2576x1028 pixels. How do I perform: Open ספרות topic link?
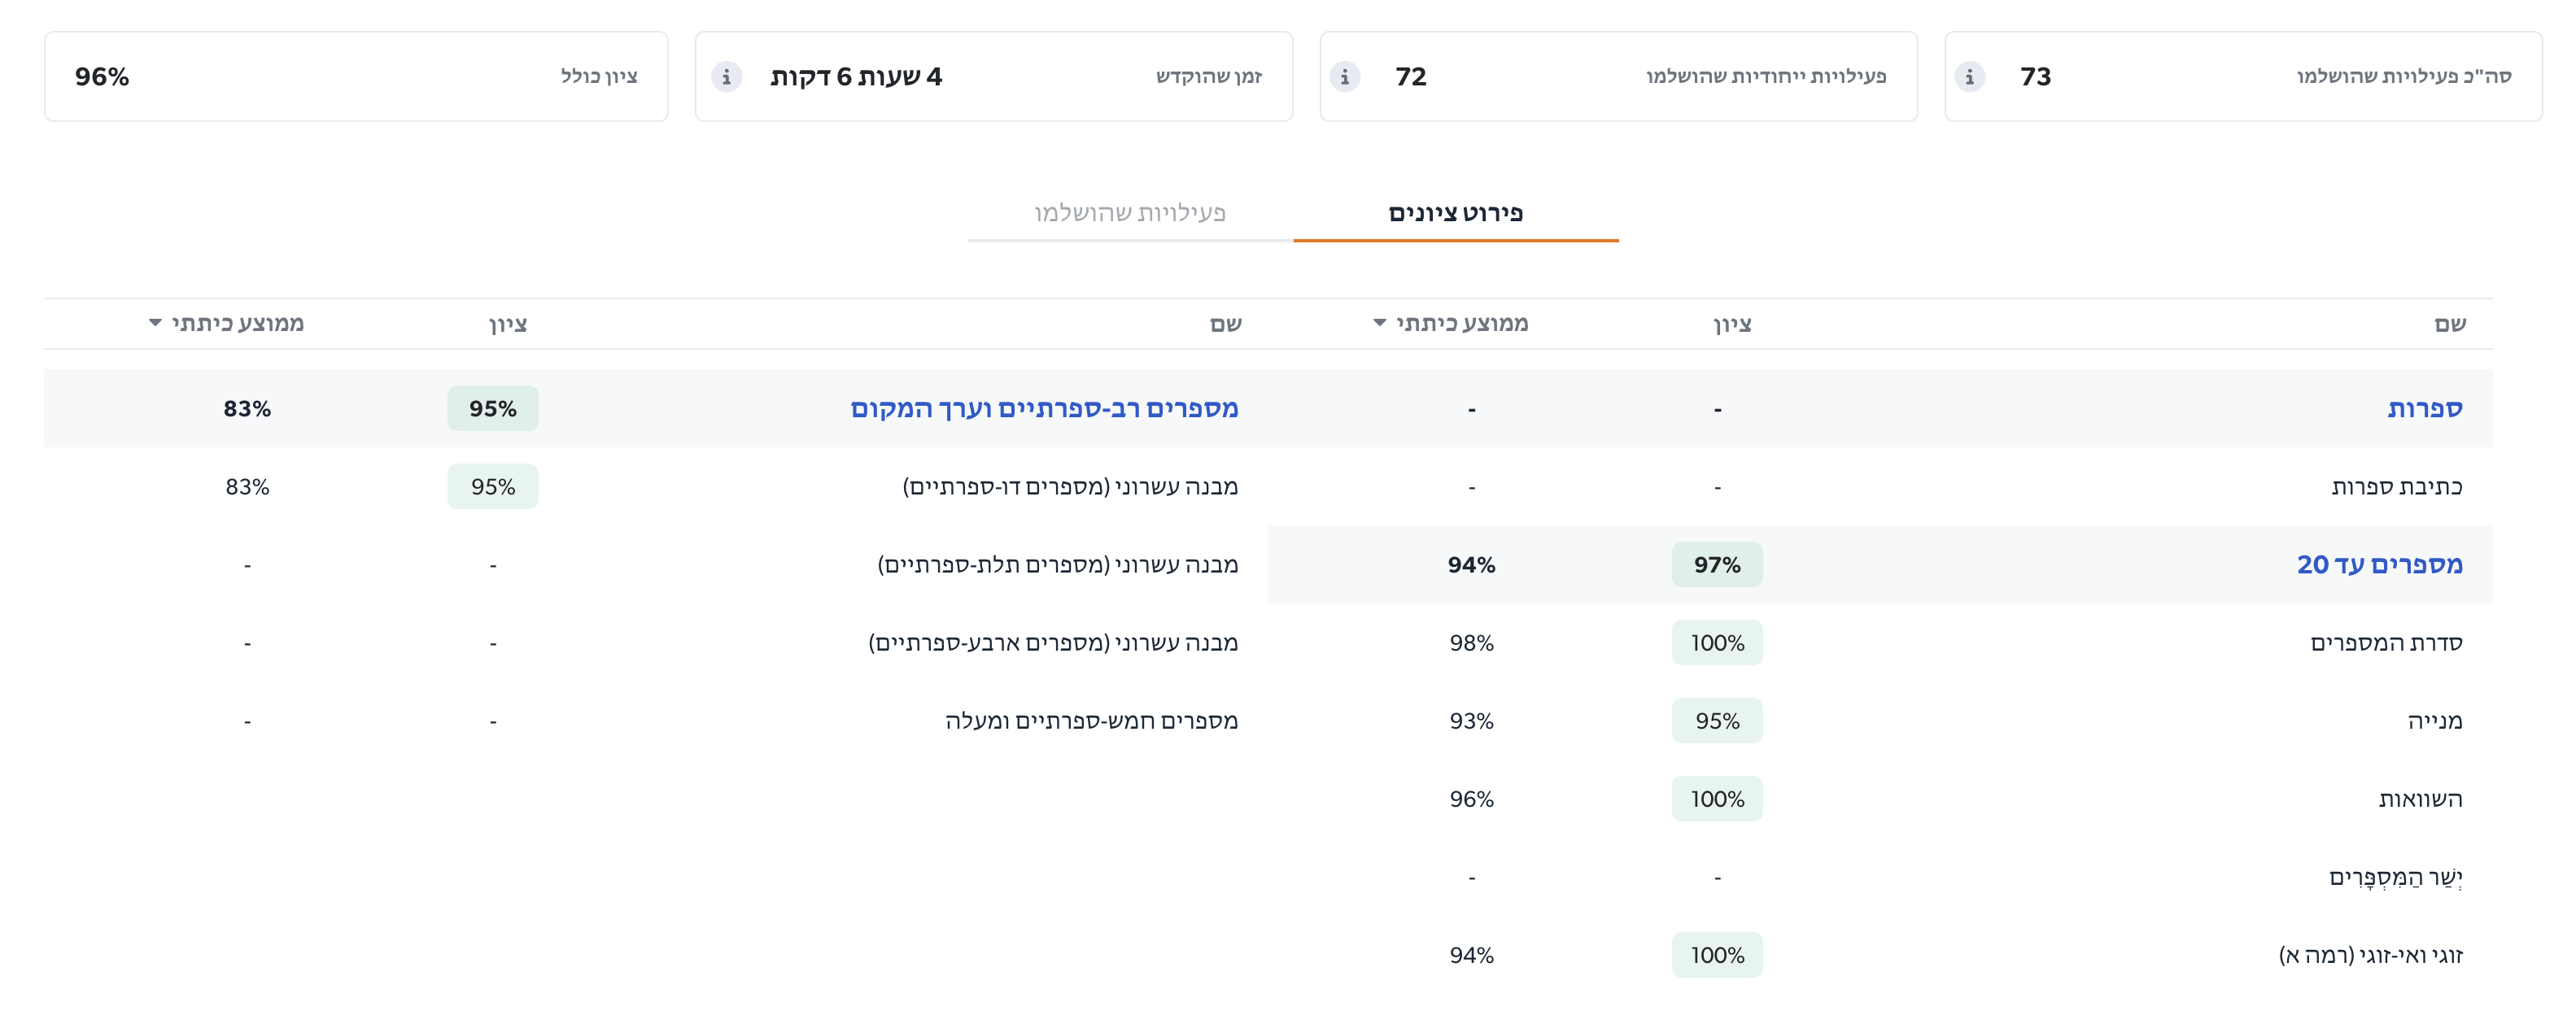click(2424, 409)
